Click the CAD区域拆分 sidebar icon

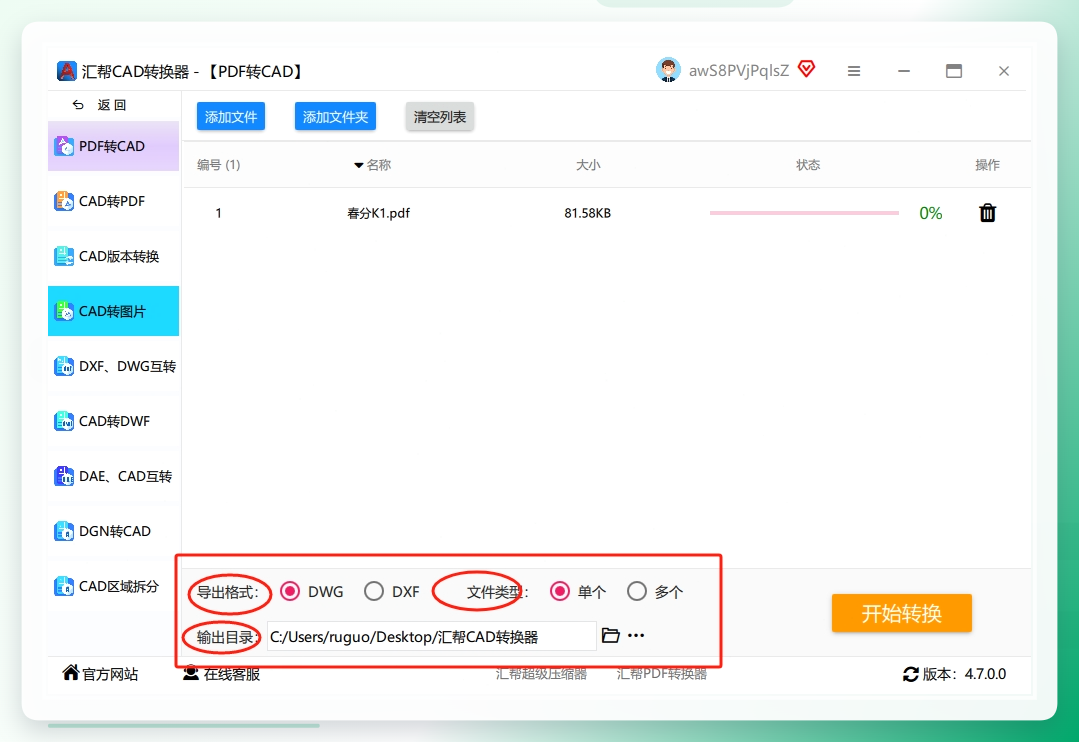tap(64, 586)
